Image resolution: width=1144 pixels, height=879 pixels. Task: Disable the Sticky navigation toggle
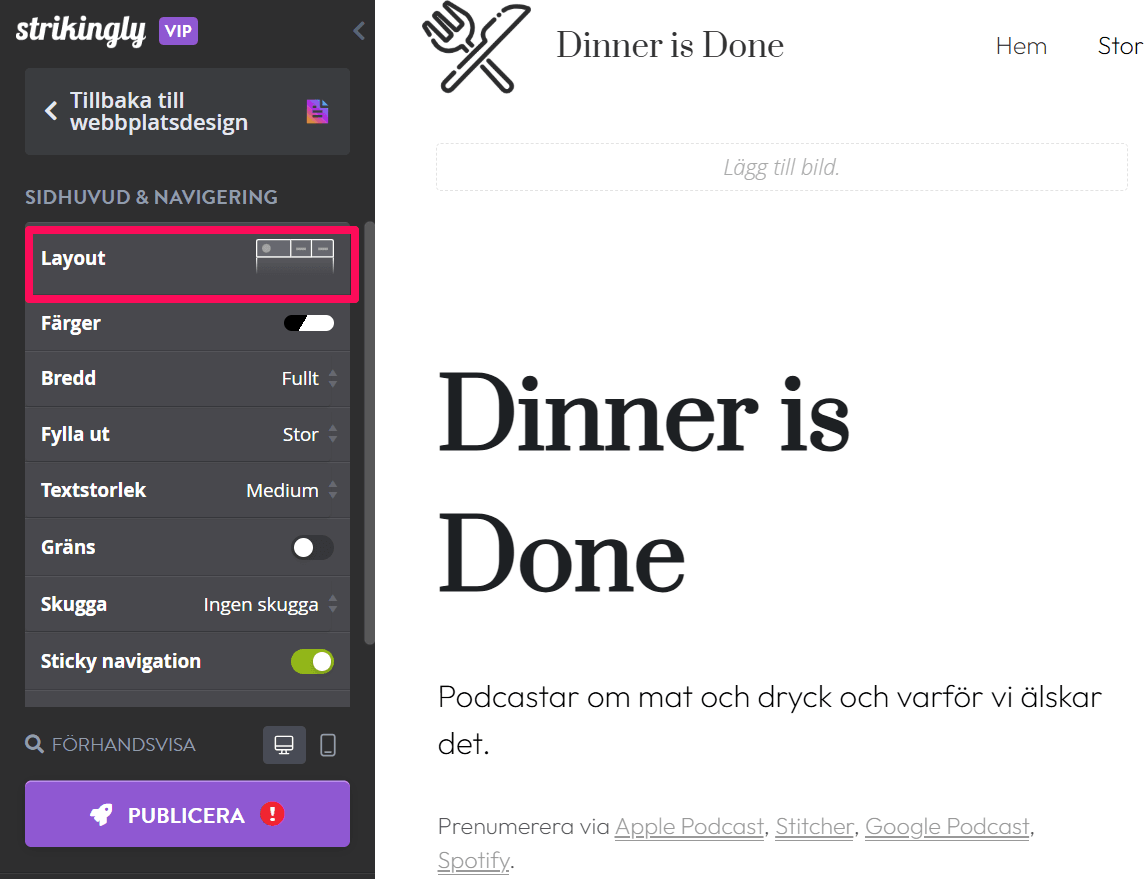point(313,661)
